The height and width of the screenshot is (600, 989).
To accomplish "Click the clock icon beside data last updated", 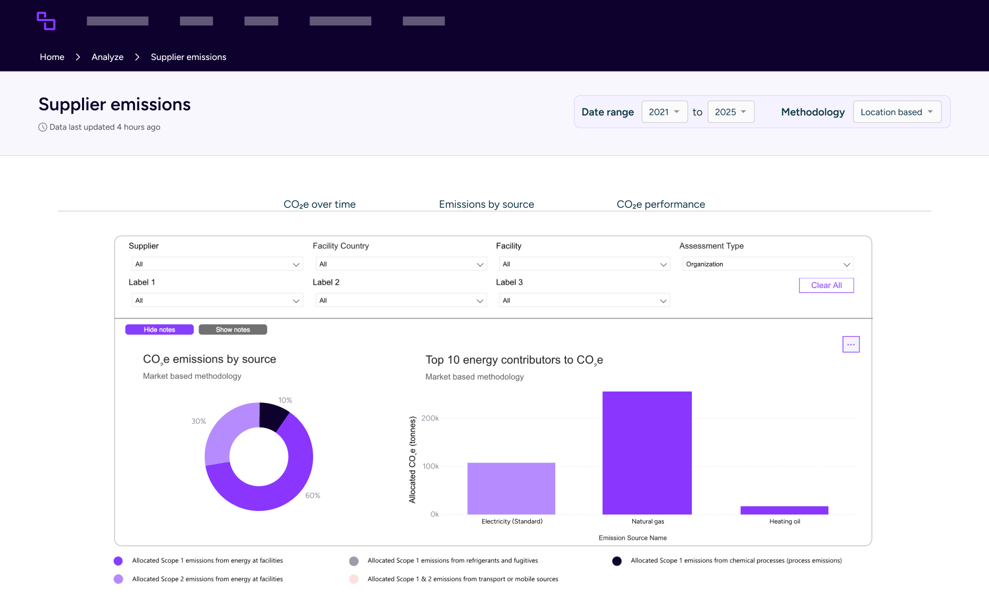I will click(x=43, y=127).
